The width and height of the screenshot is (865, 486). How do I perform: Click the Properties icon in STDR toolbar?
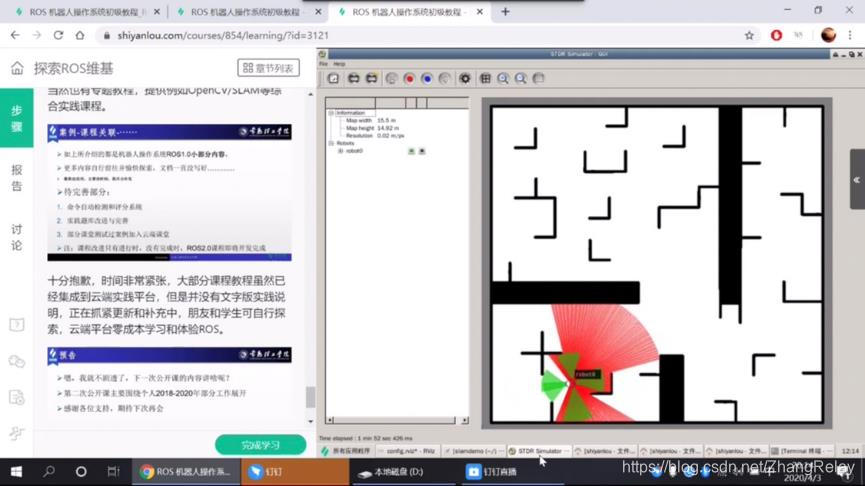click(333, 78)
